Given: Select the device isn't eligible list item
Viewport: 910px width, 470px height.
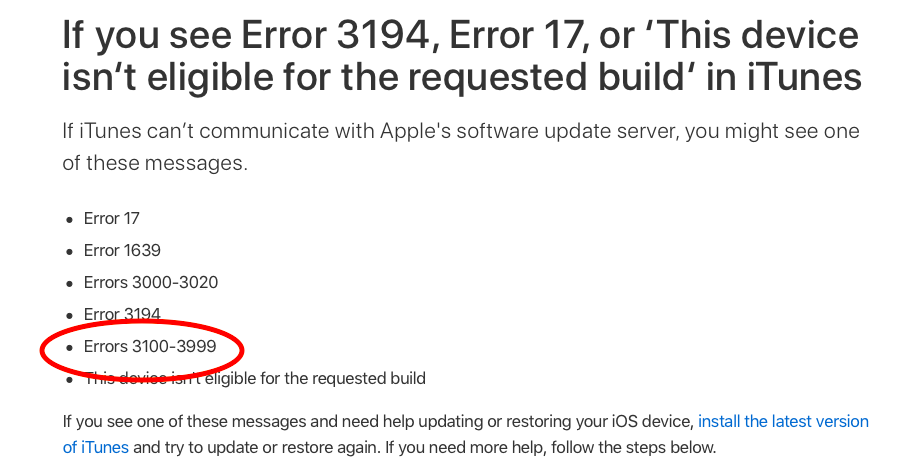Looking at the screenshot, I should tap(255, 378).
